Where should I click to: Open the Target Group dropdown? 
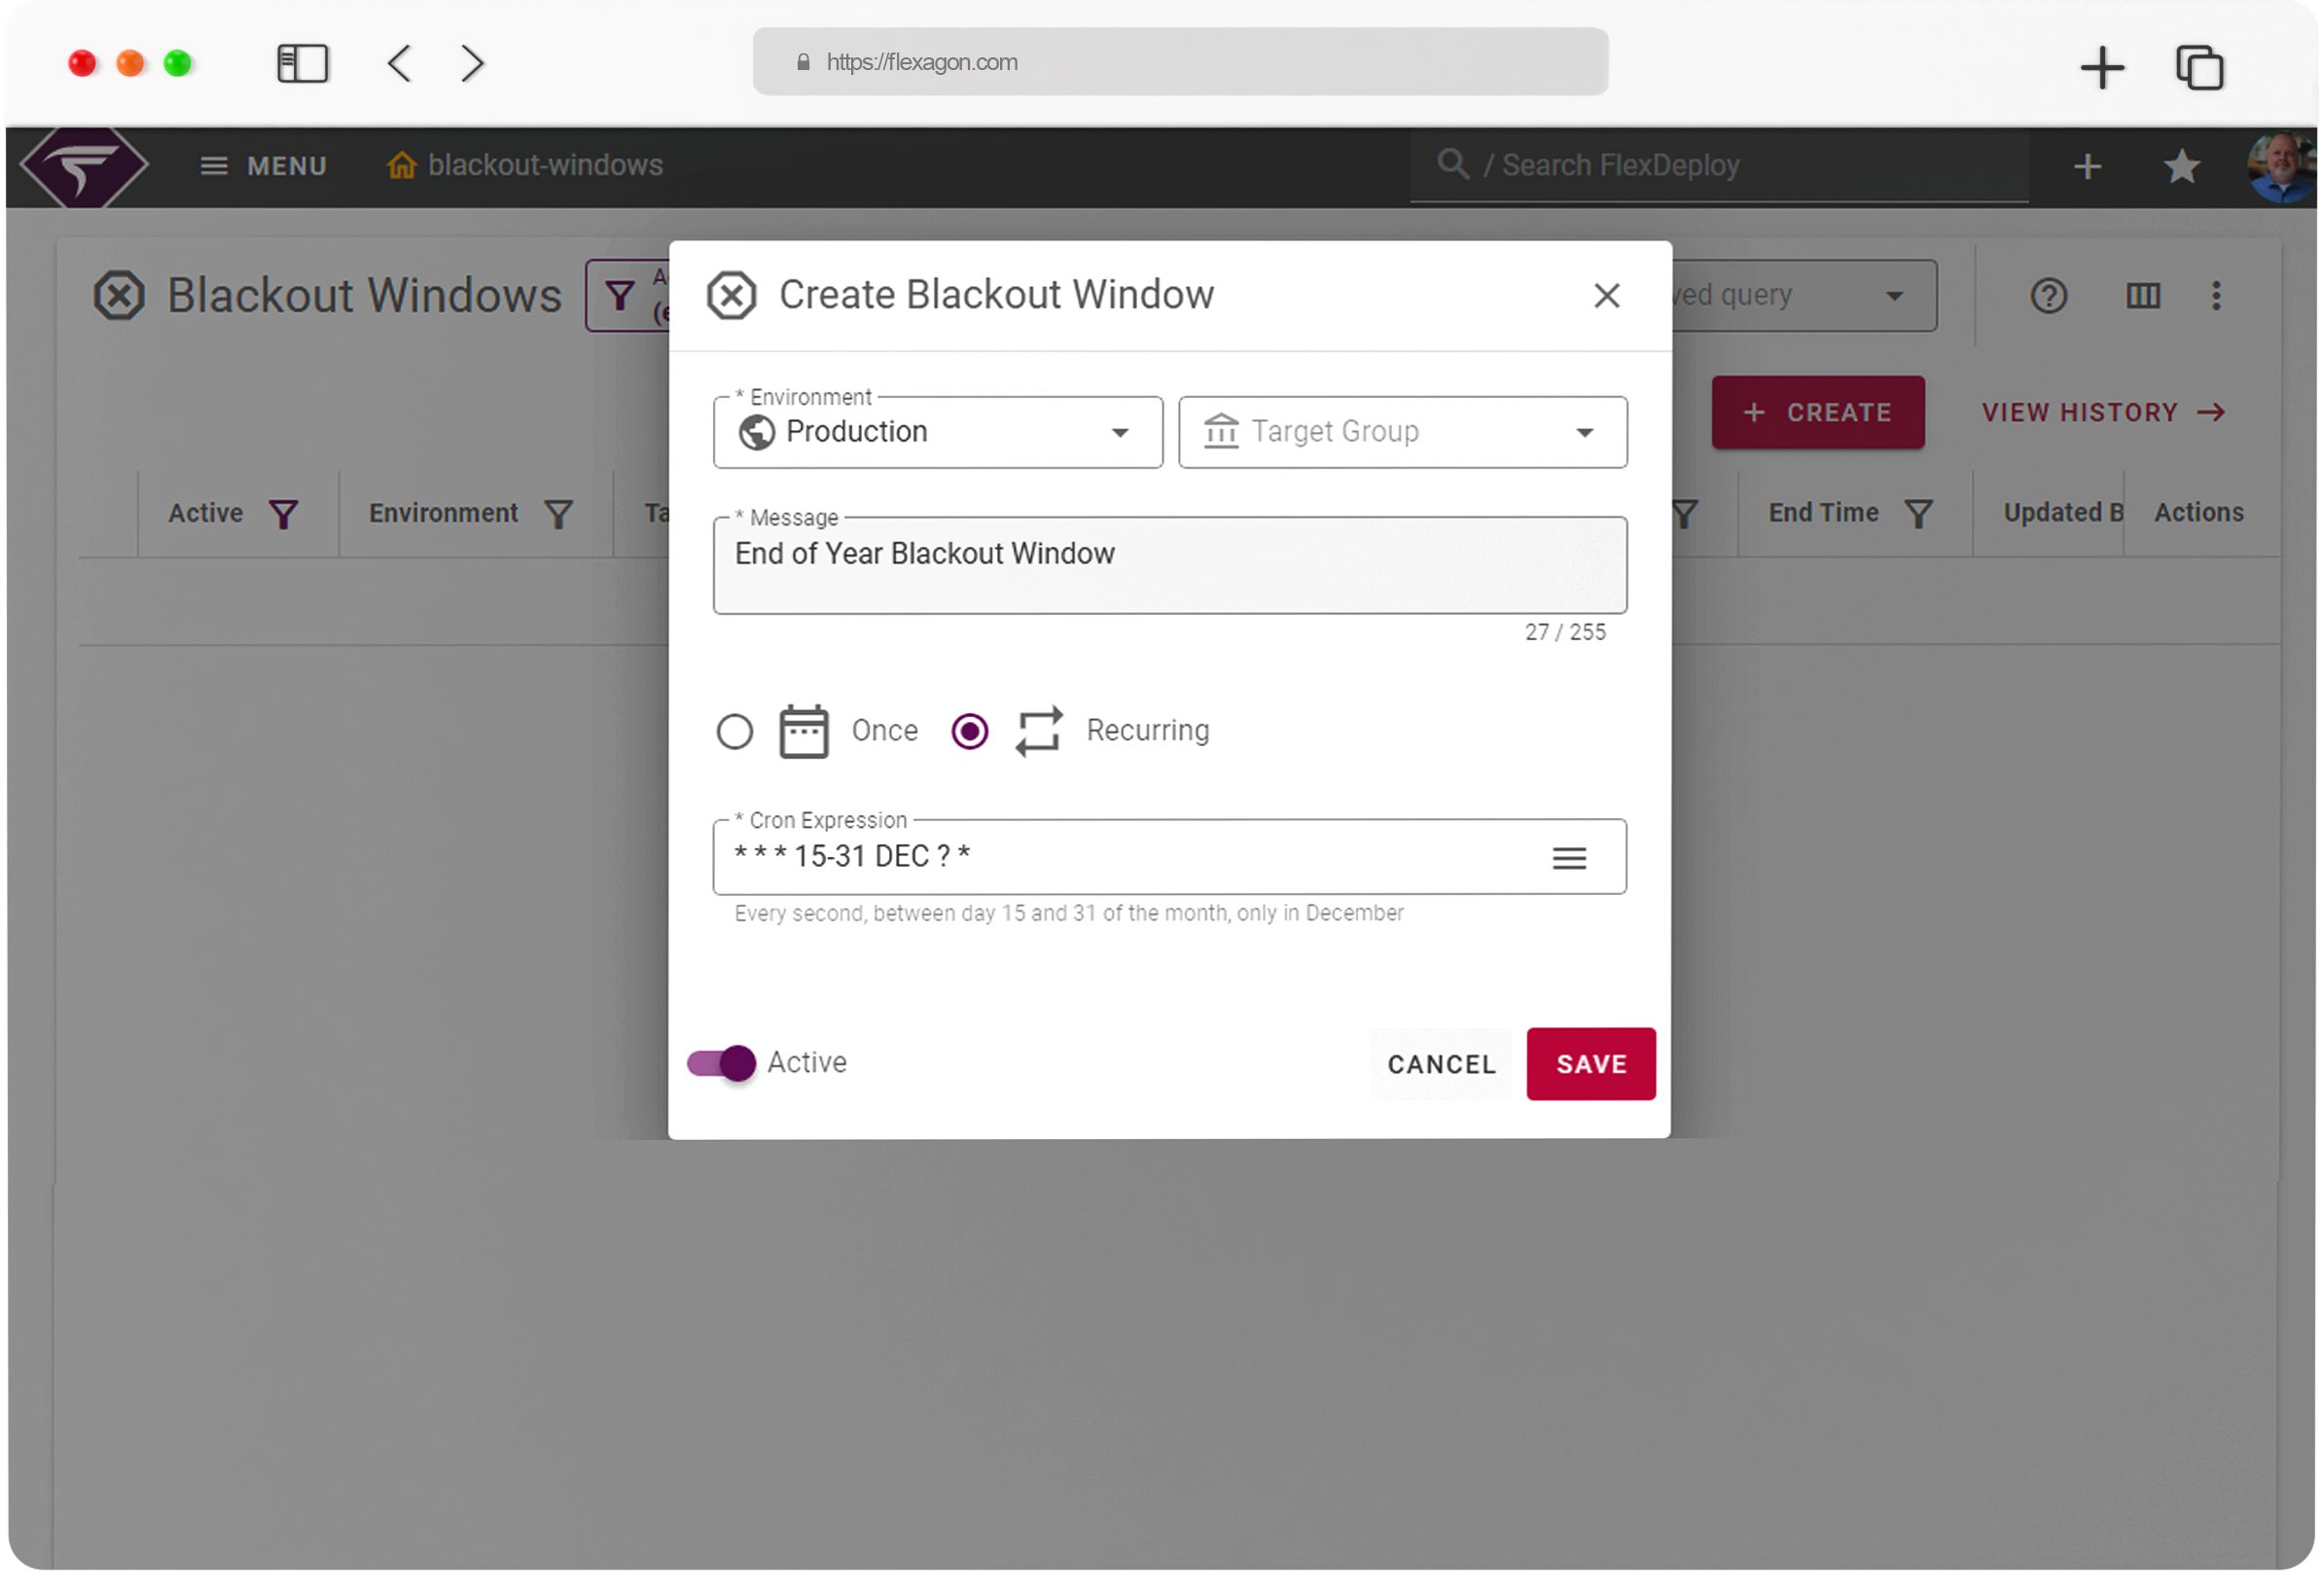coord(1403,432)
